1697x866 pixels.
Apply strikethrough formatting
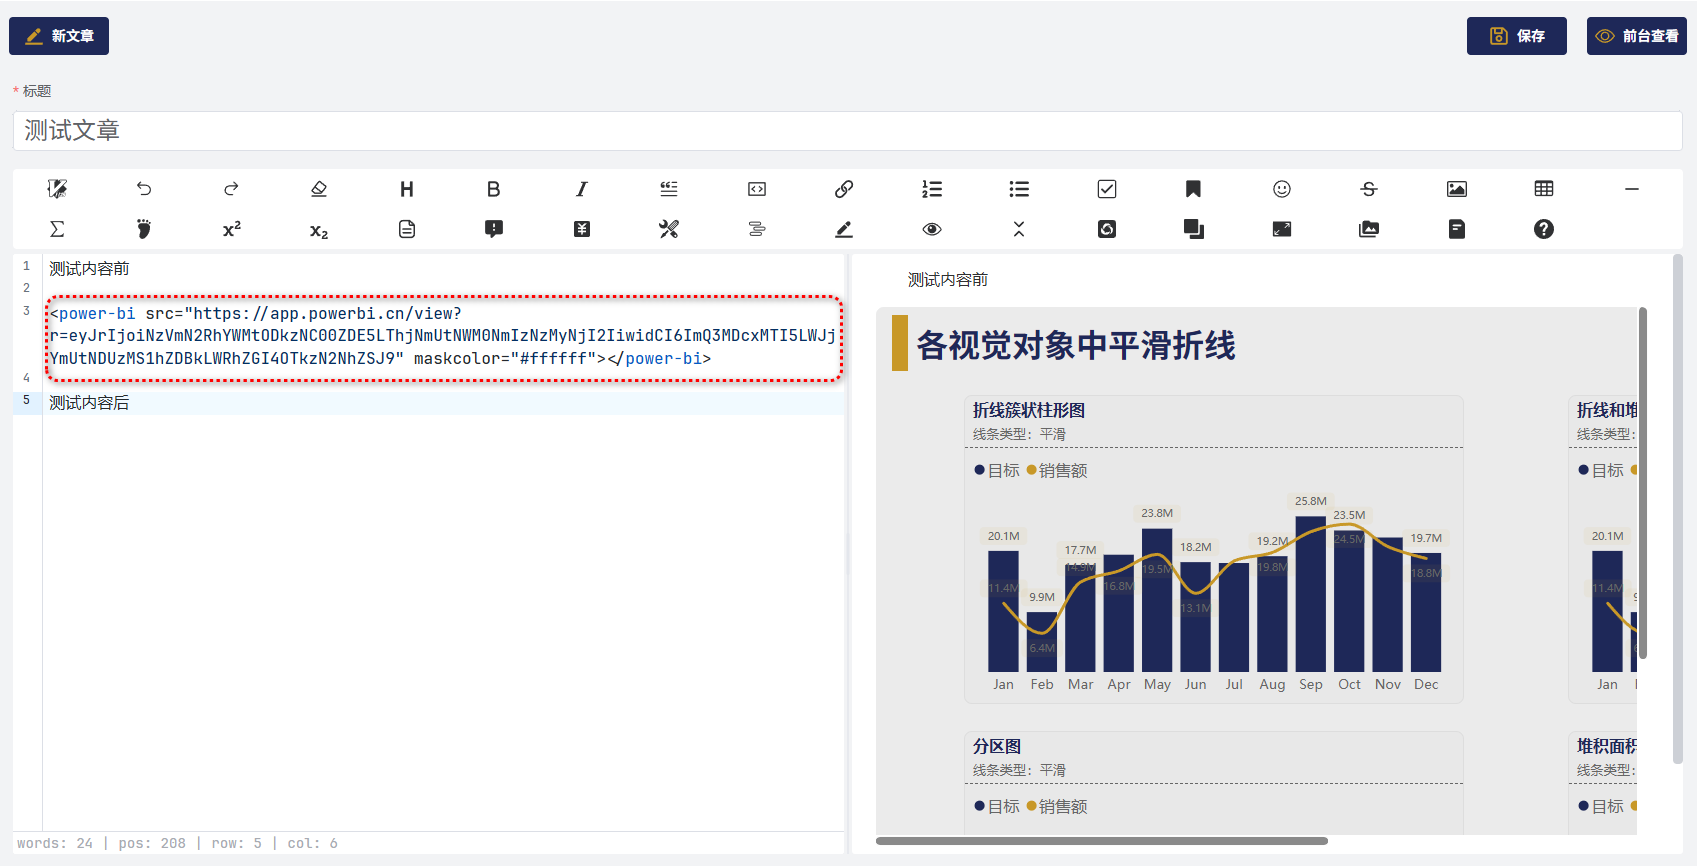(x=1369, y=189)
